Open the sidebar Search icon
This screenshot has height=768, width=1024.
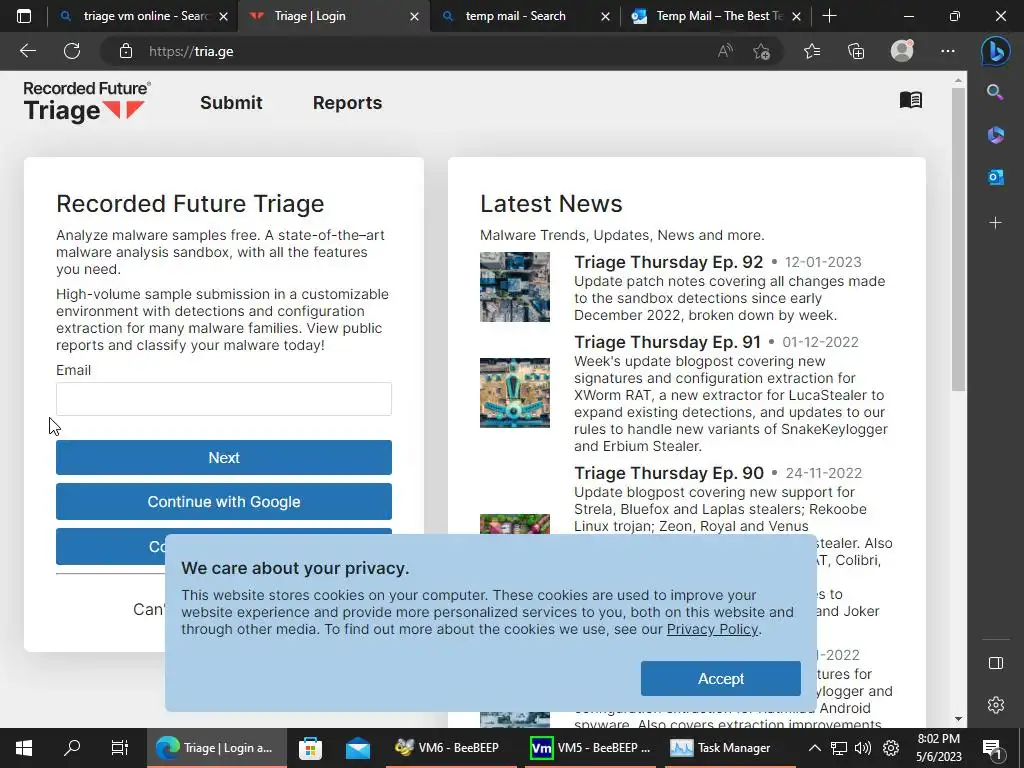pos(995,92)
